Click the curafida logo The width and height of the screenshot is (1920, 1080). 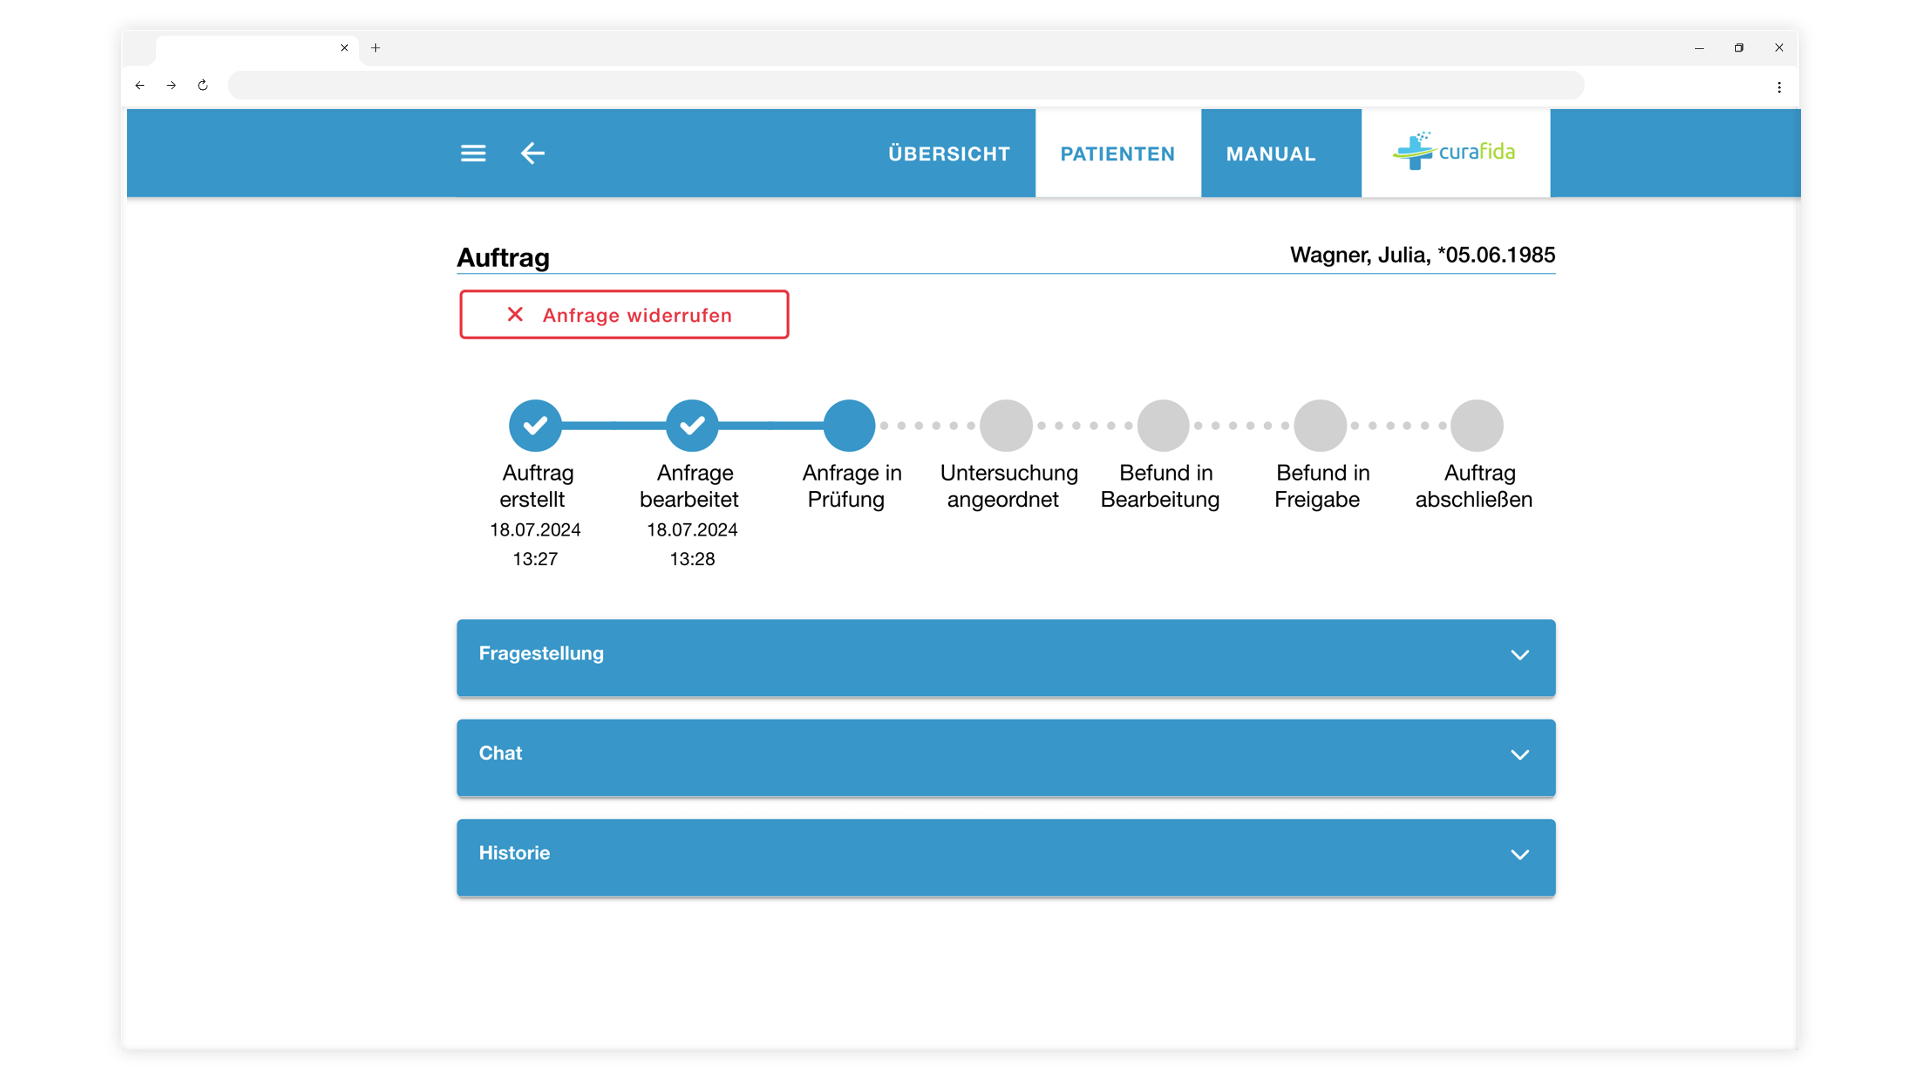click(x=1455, y=152)
